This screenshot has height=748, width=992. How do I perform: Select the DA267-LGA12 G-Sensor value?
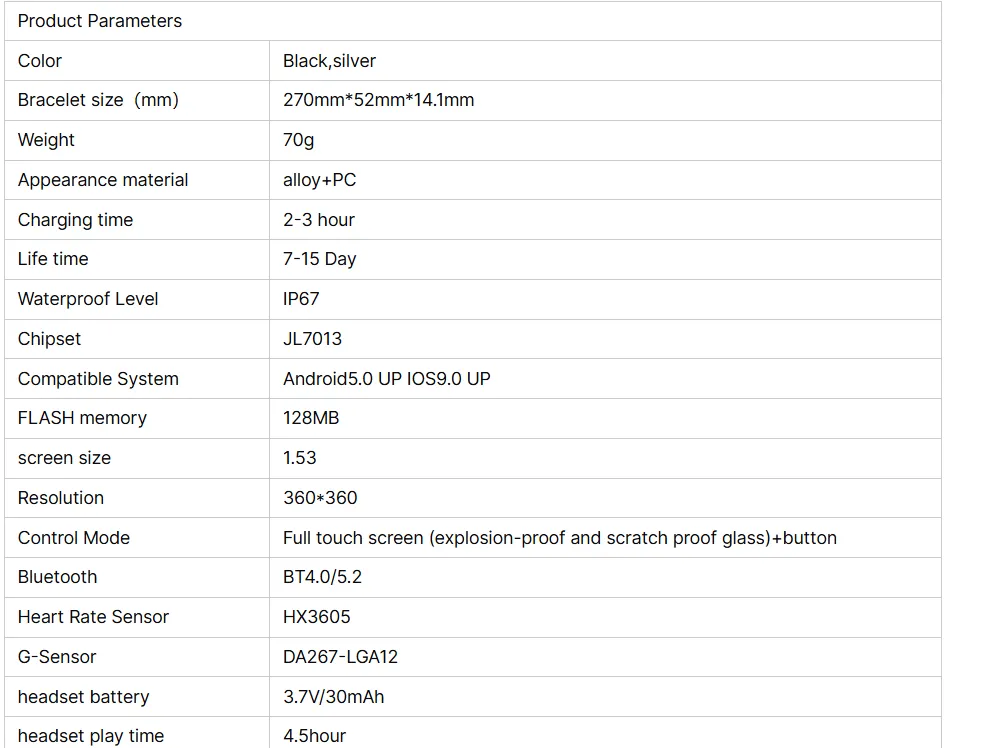[340, 657]
